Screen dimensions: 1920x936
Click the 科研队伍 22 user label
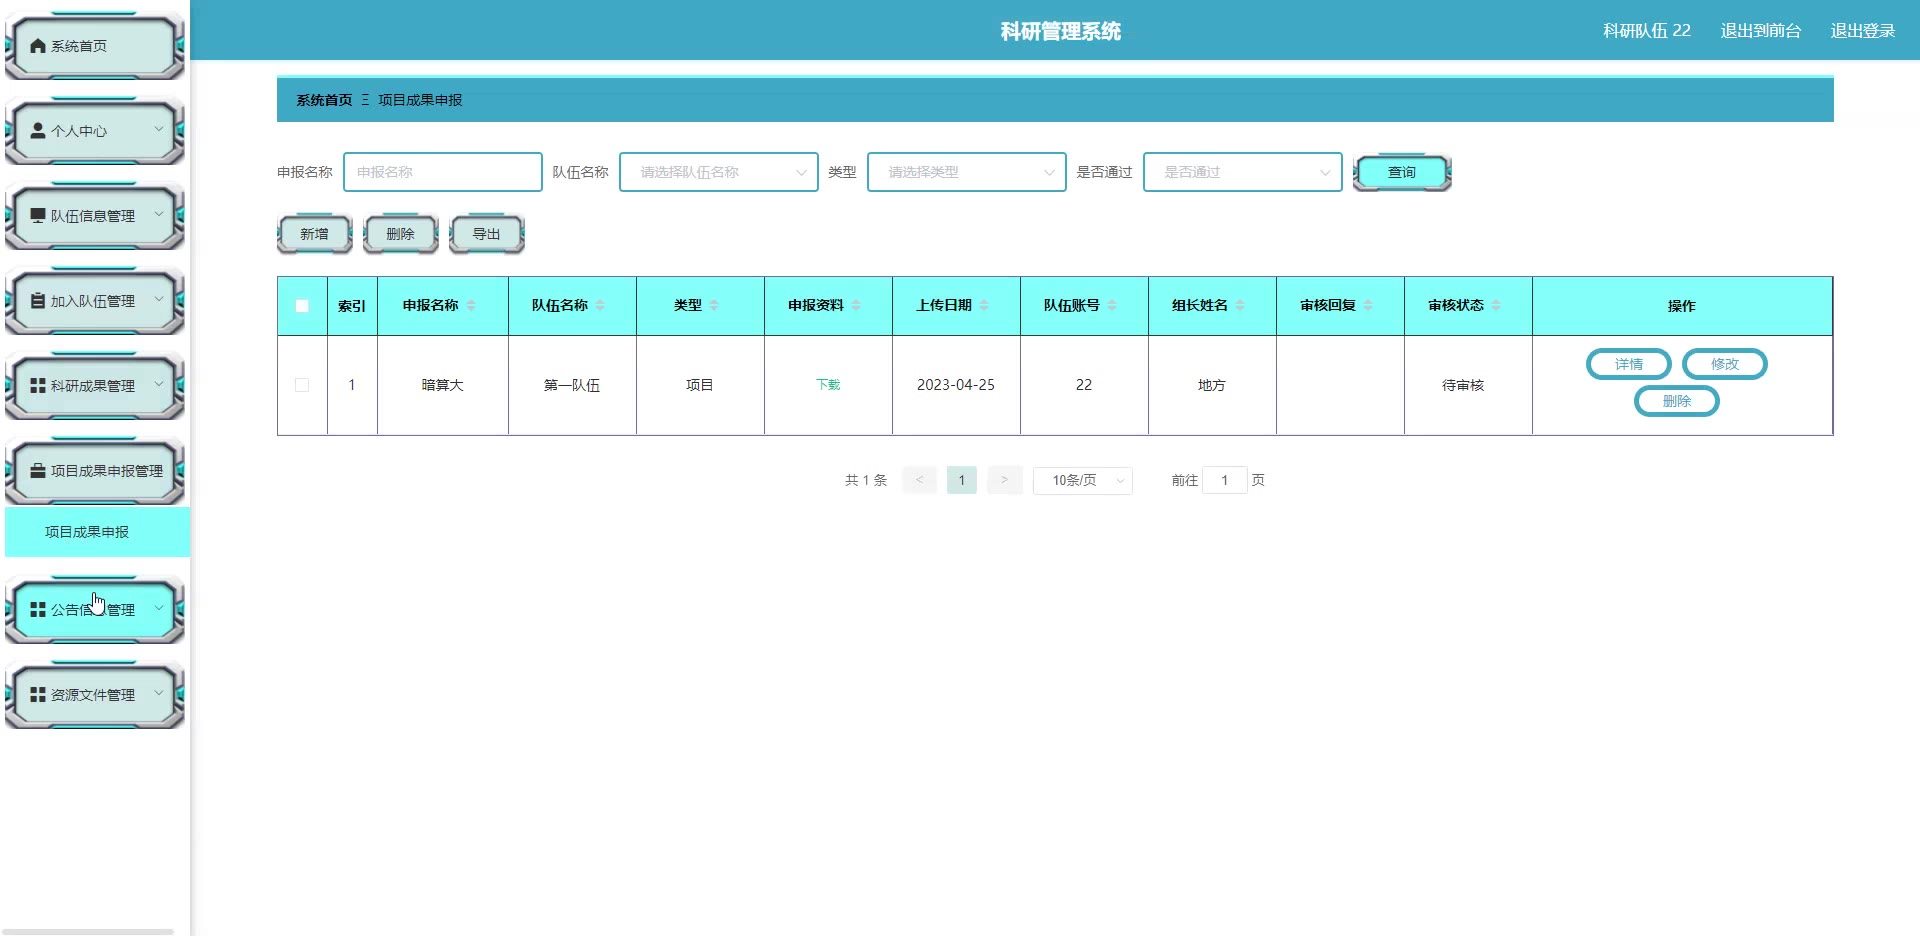(1647, 31)
